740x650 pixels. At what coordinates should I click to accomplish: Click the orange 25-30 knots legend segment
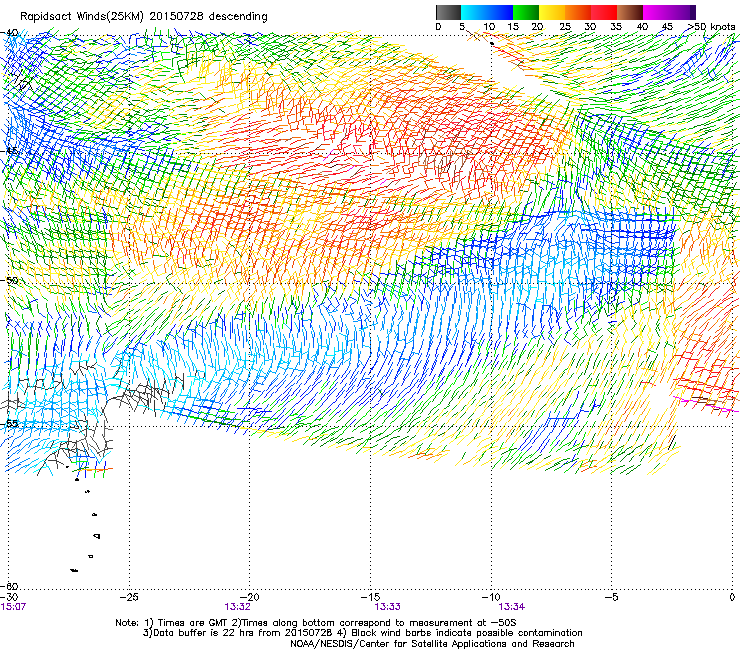pos(578,12)
